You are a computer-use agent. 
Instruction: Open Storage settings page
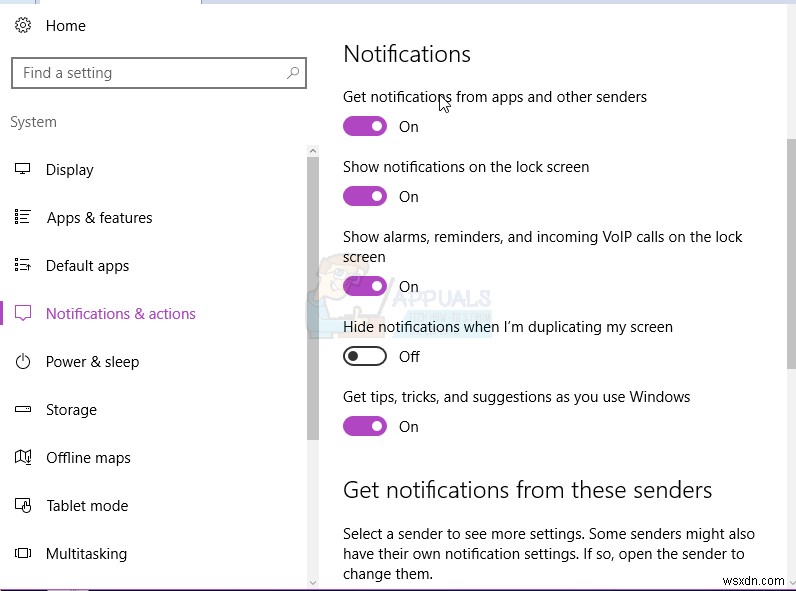click(x=71, y=410)
